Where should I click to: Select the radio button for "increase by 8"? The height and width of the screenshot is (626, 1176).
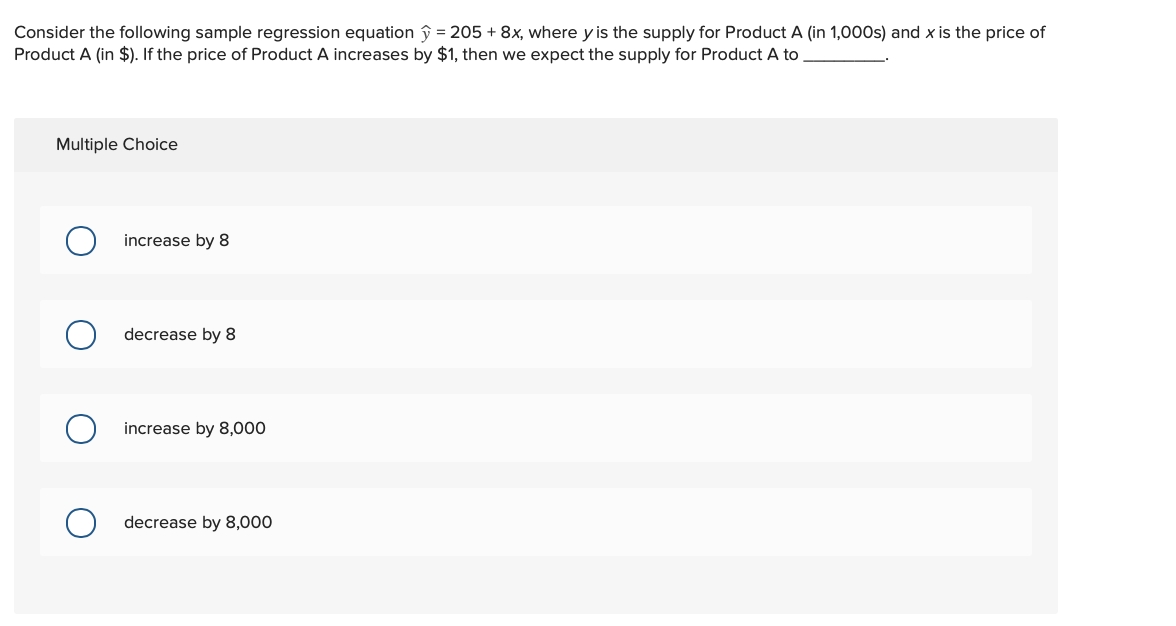click(x=81, y=240)
